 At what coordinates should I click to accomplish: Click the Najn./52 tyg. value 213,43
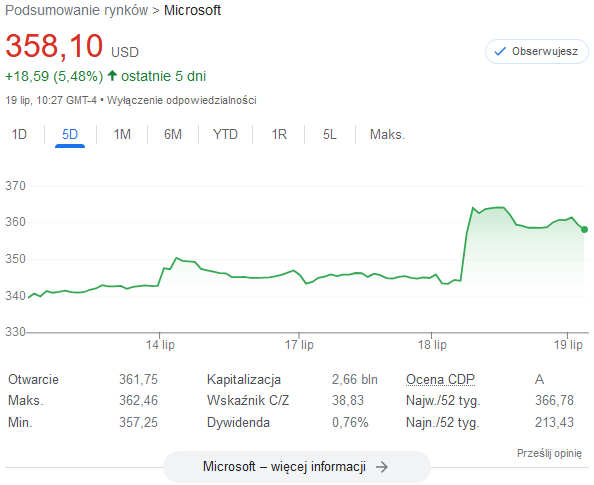554,422
